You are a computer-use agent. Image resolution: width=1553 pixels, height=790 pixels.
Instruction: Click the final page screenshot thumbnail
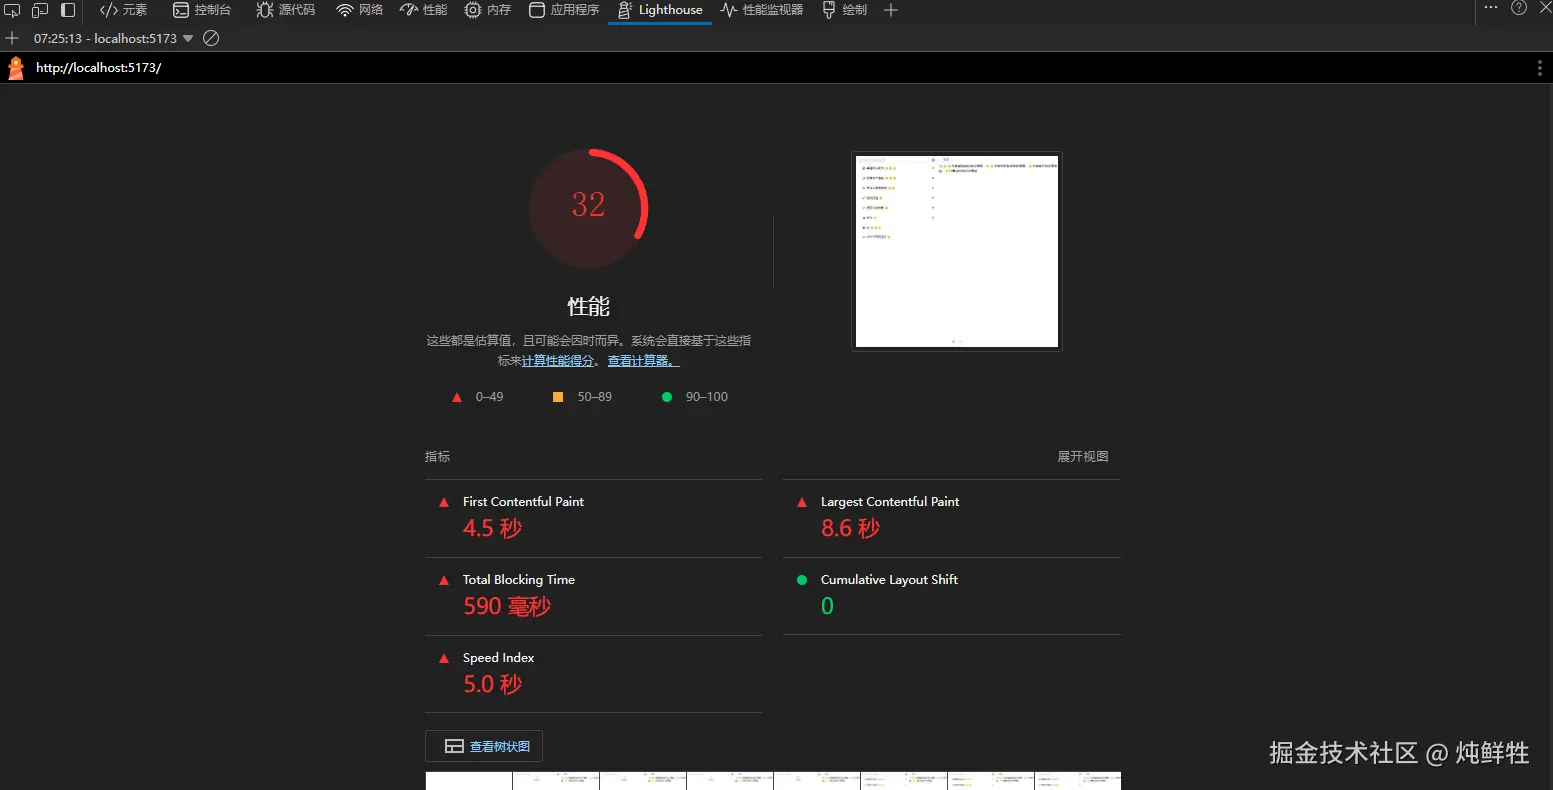(x=957, y=251)
